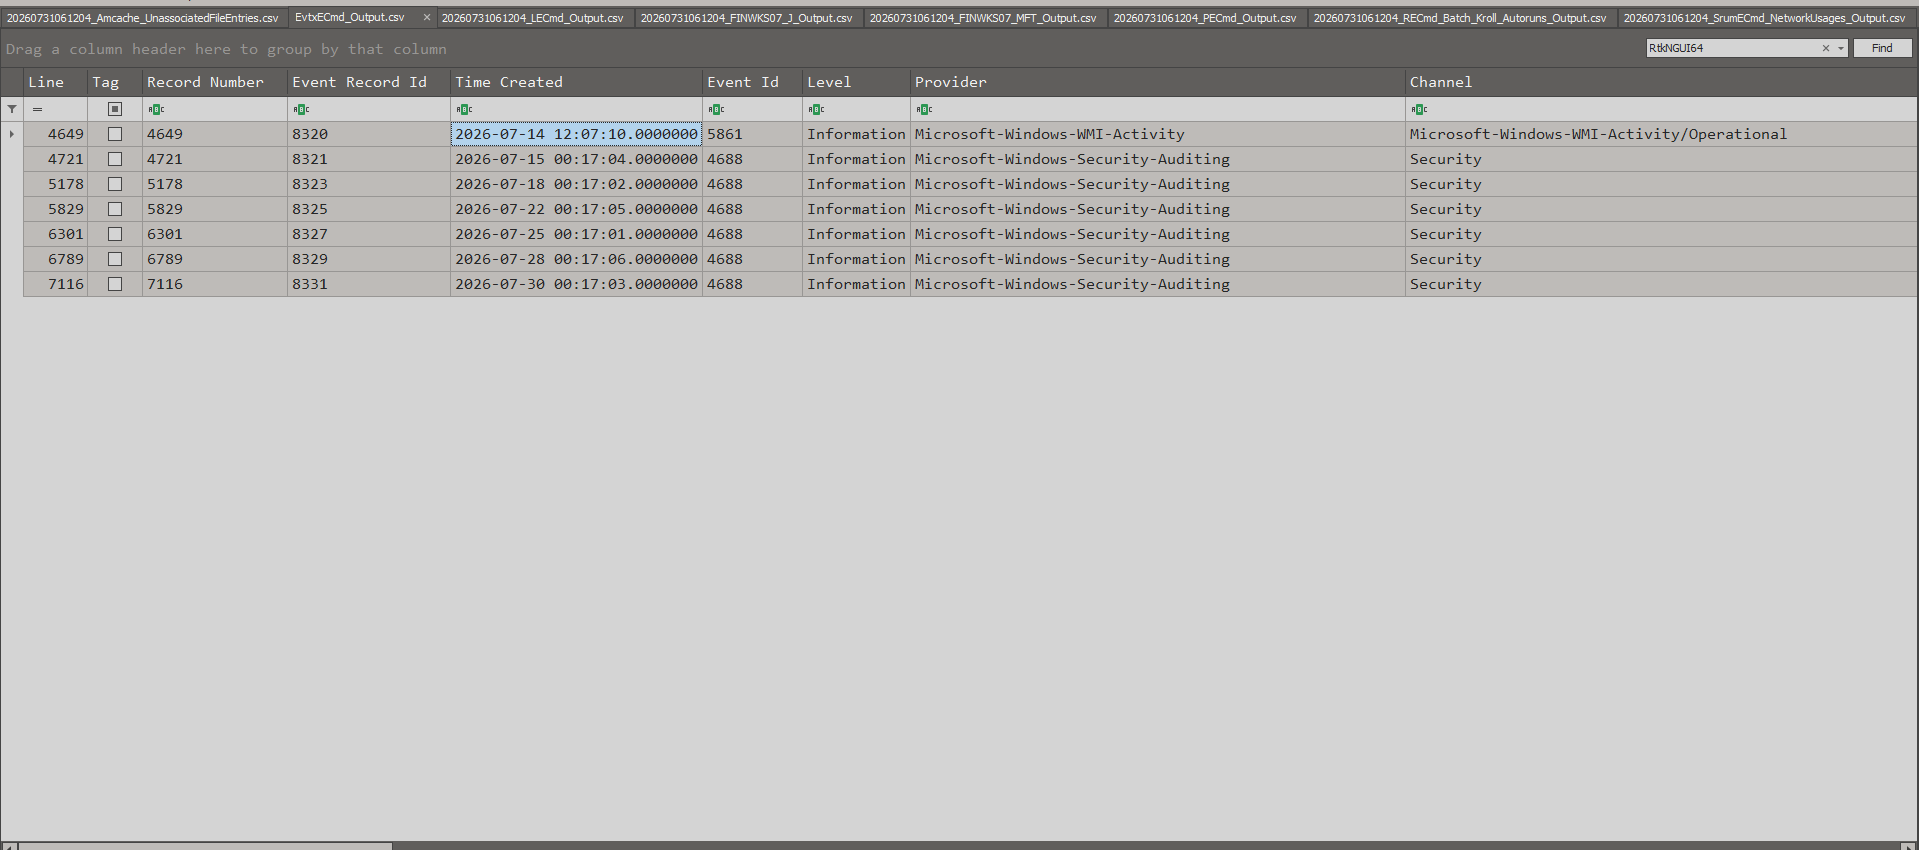
Task: Select the Microsoft-Windows-WMI-Activity/Operational channel cell
Action: pyautogui.click(x=1661, y=134)
